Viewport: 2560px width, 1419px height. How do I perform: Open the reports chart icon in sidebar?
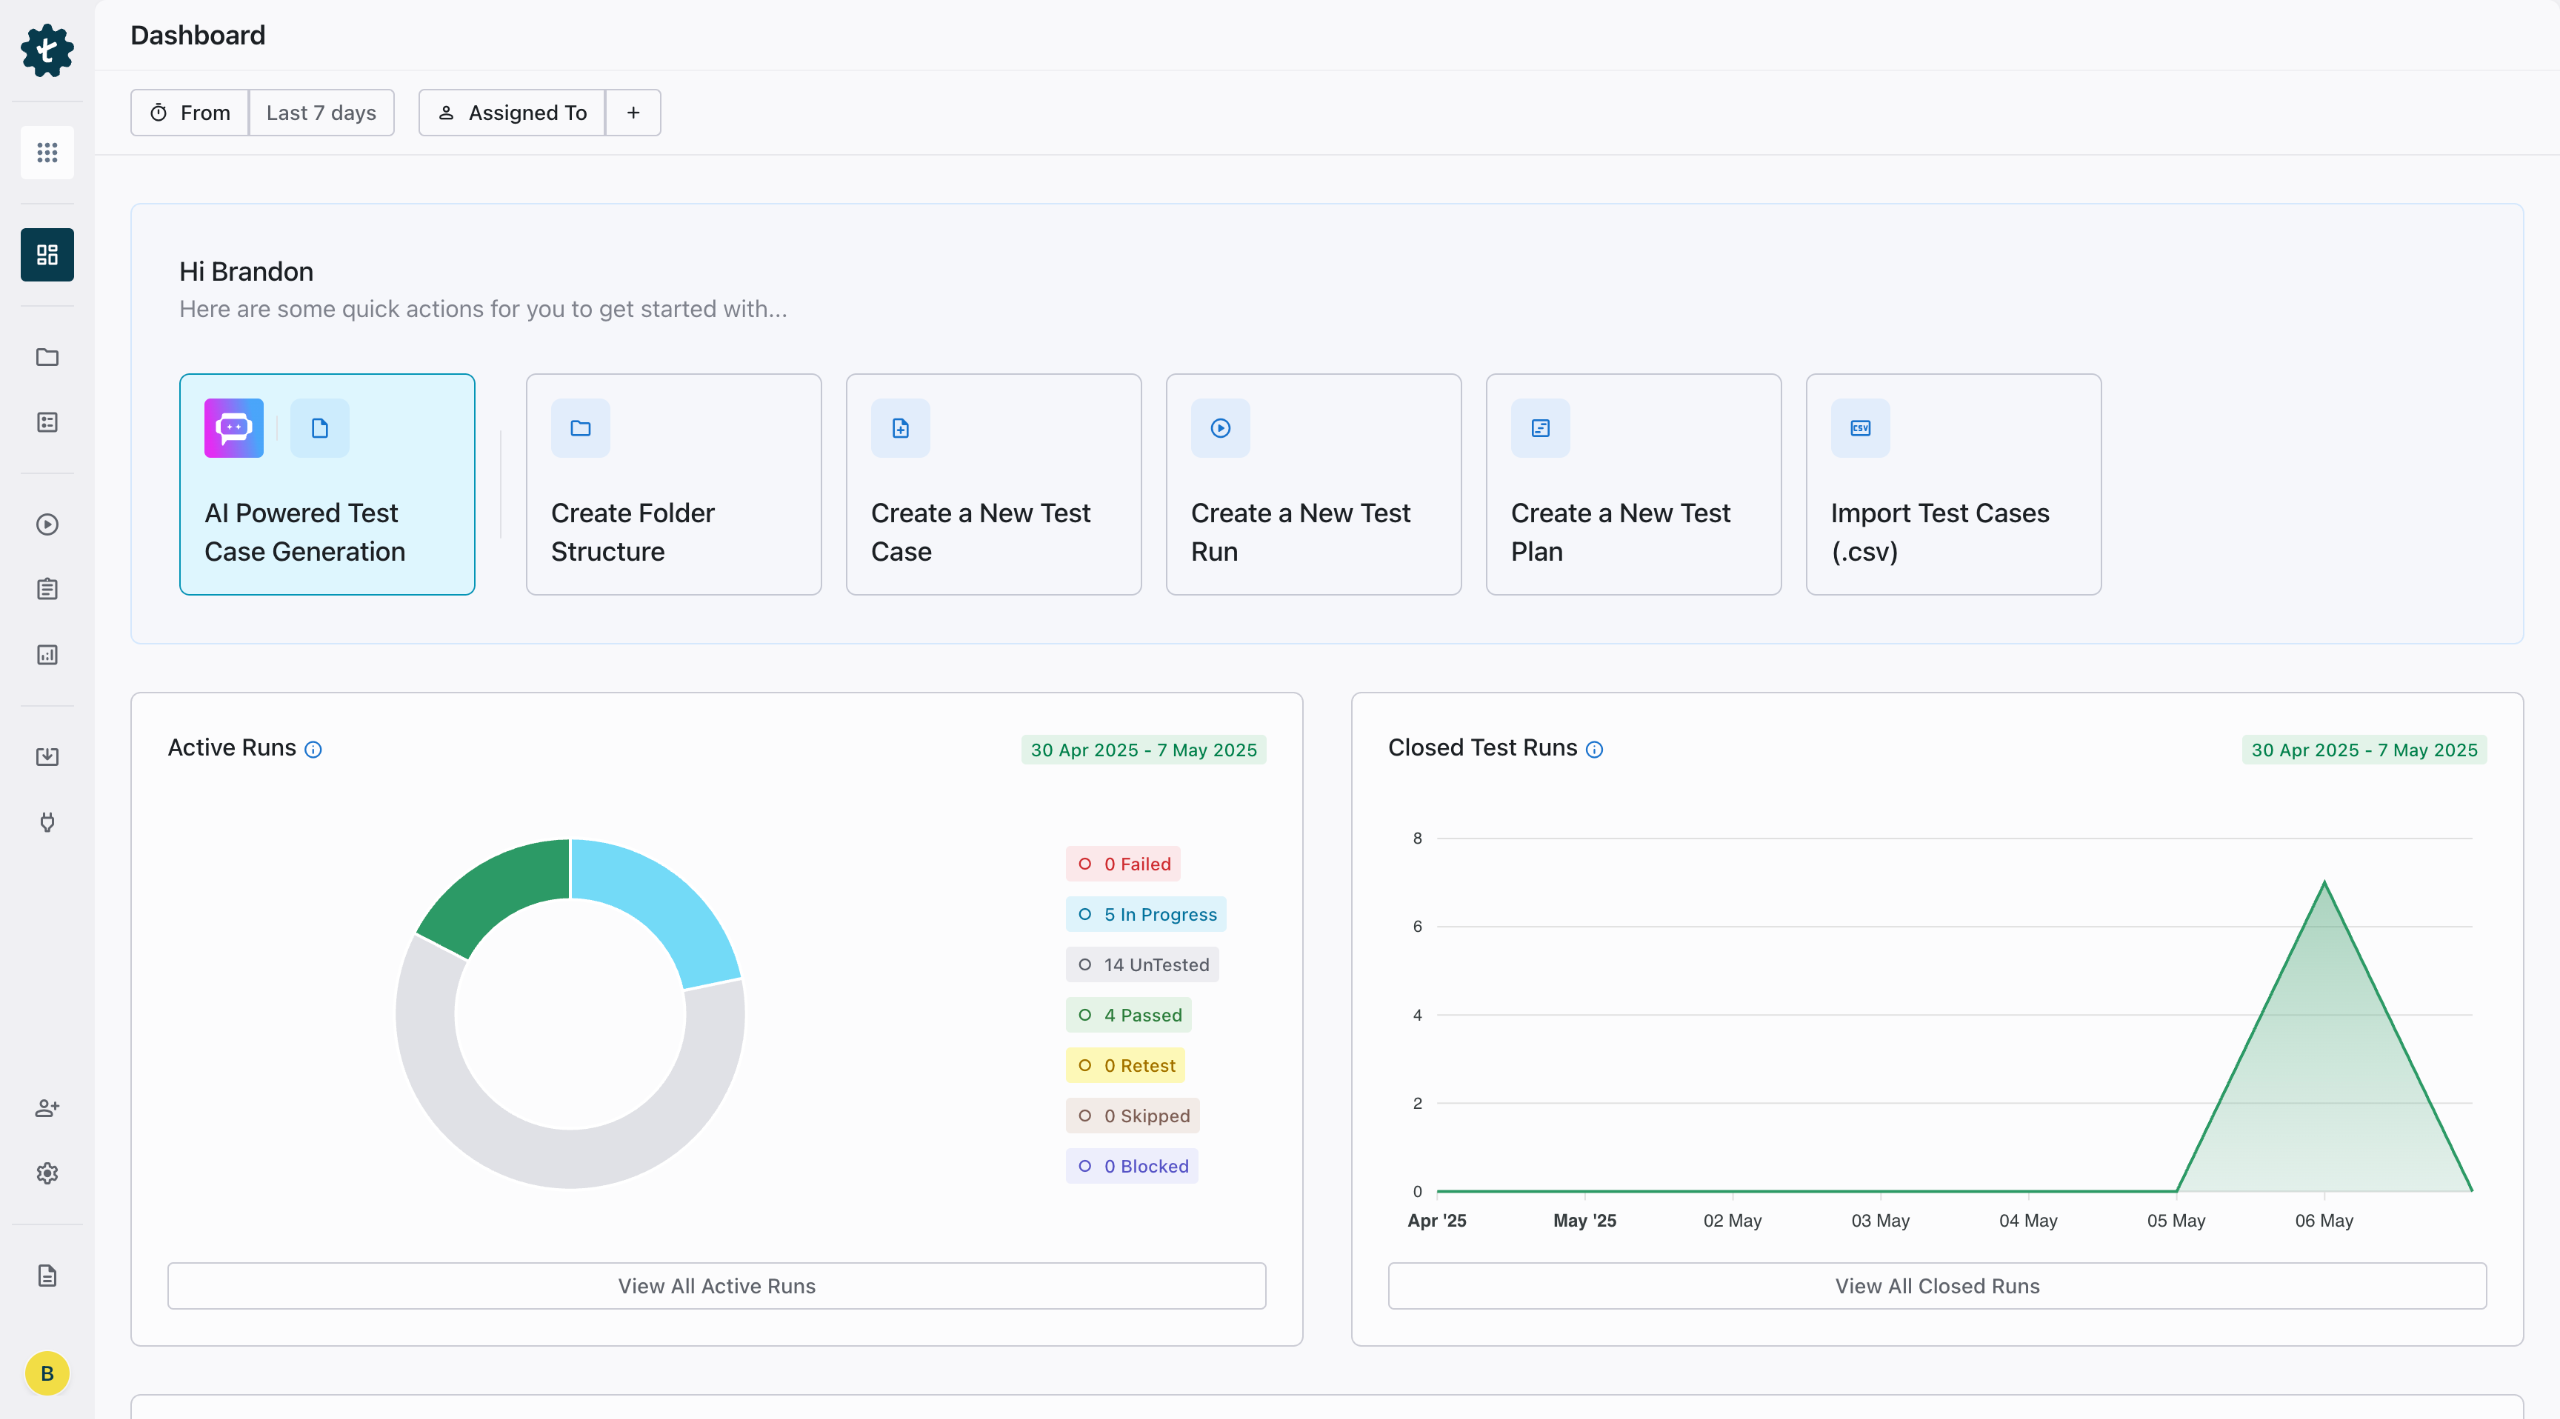tap(47, 655)
